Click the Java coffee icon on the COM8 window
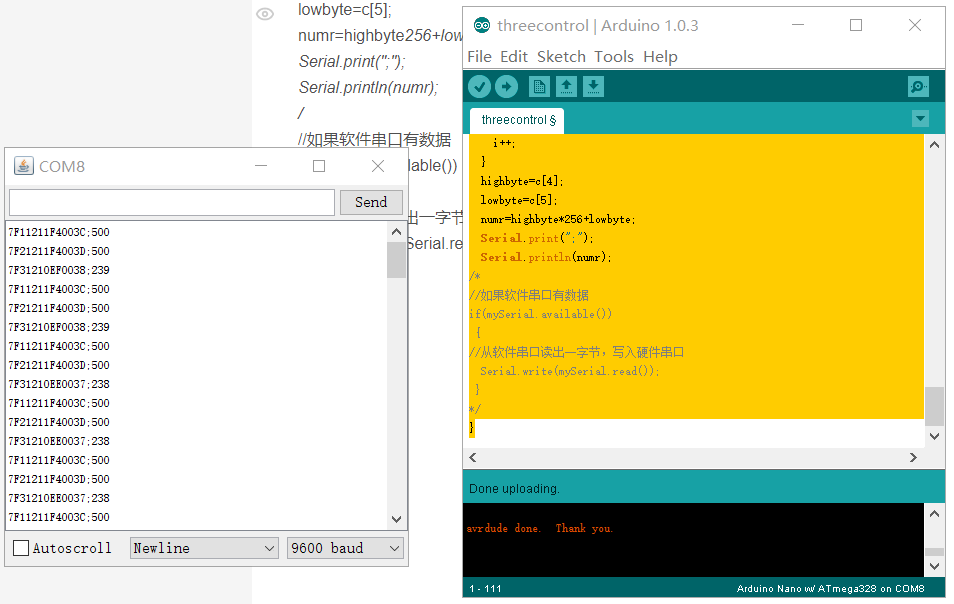This screenshot has height=604, width=954. pos(22,165)
